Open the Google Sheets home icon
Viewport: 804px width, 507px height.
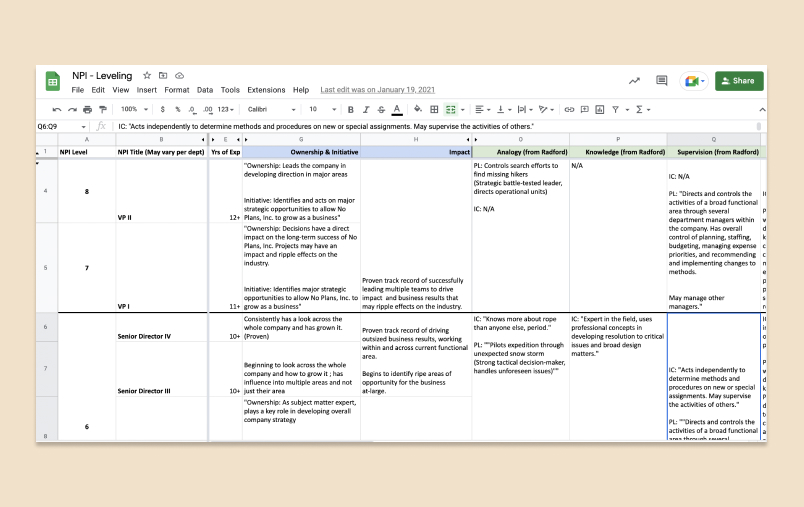[x=53, y=82]
